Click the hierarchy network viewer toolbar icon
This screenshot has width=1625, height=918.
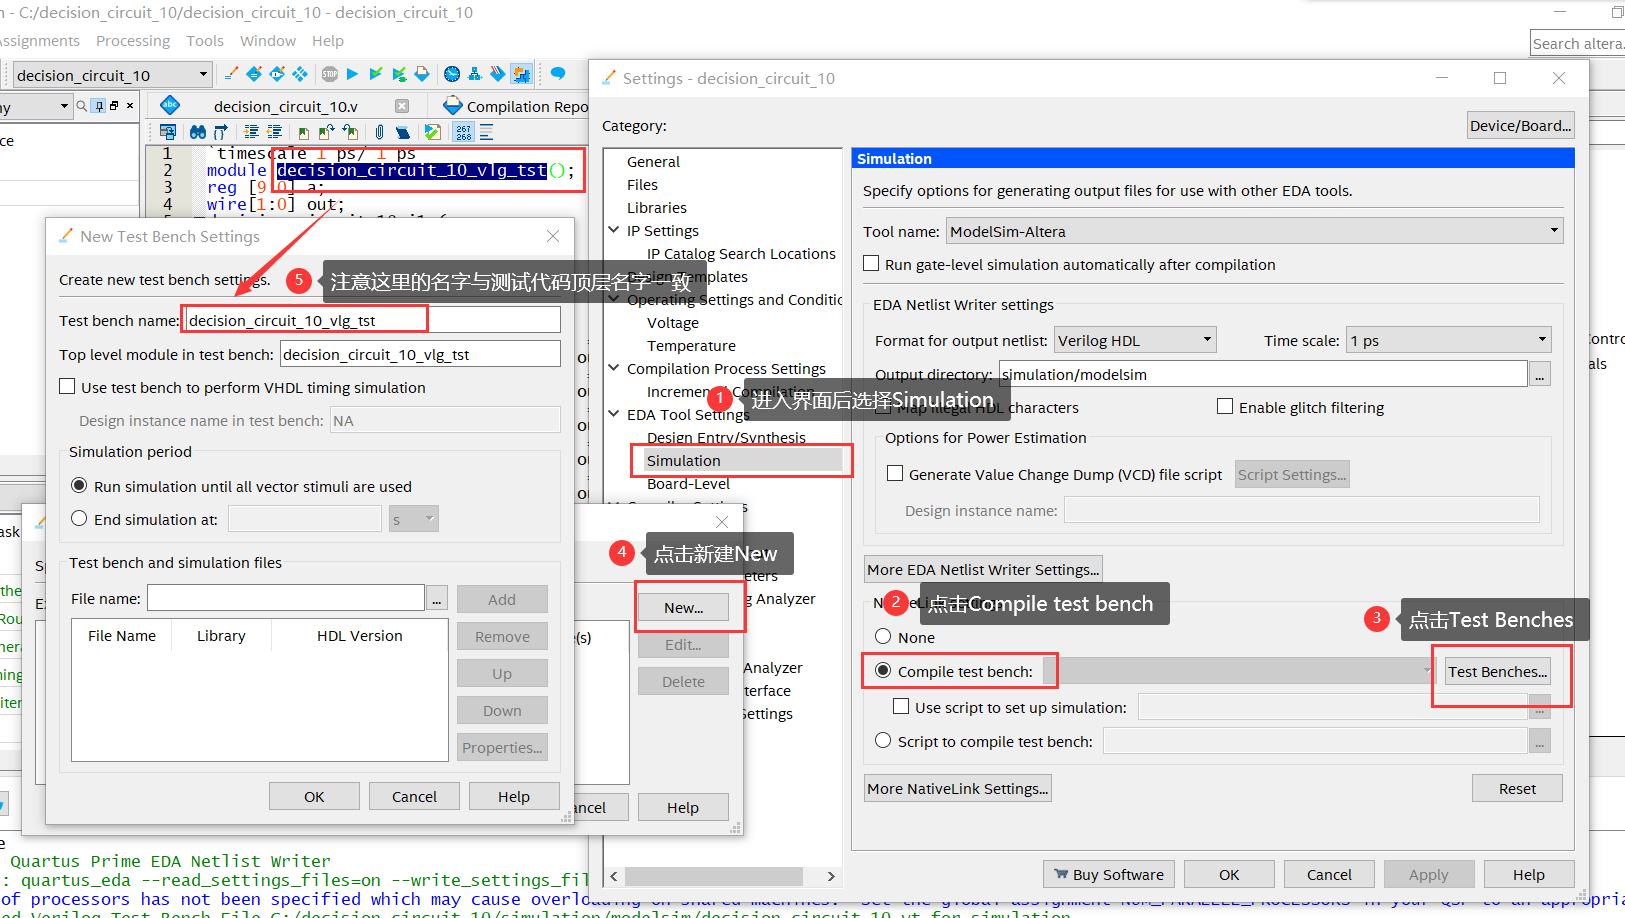475,74
